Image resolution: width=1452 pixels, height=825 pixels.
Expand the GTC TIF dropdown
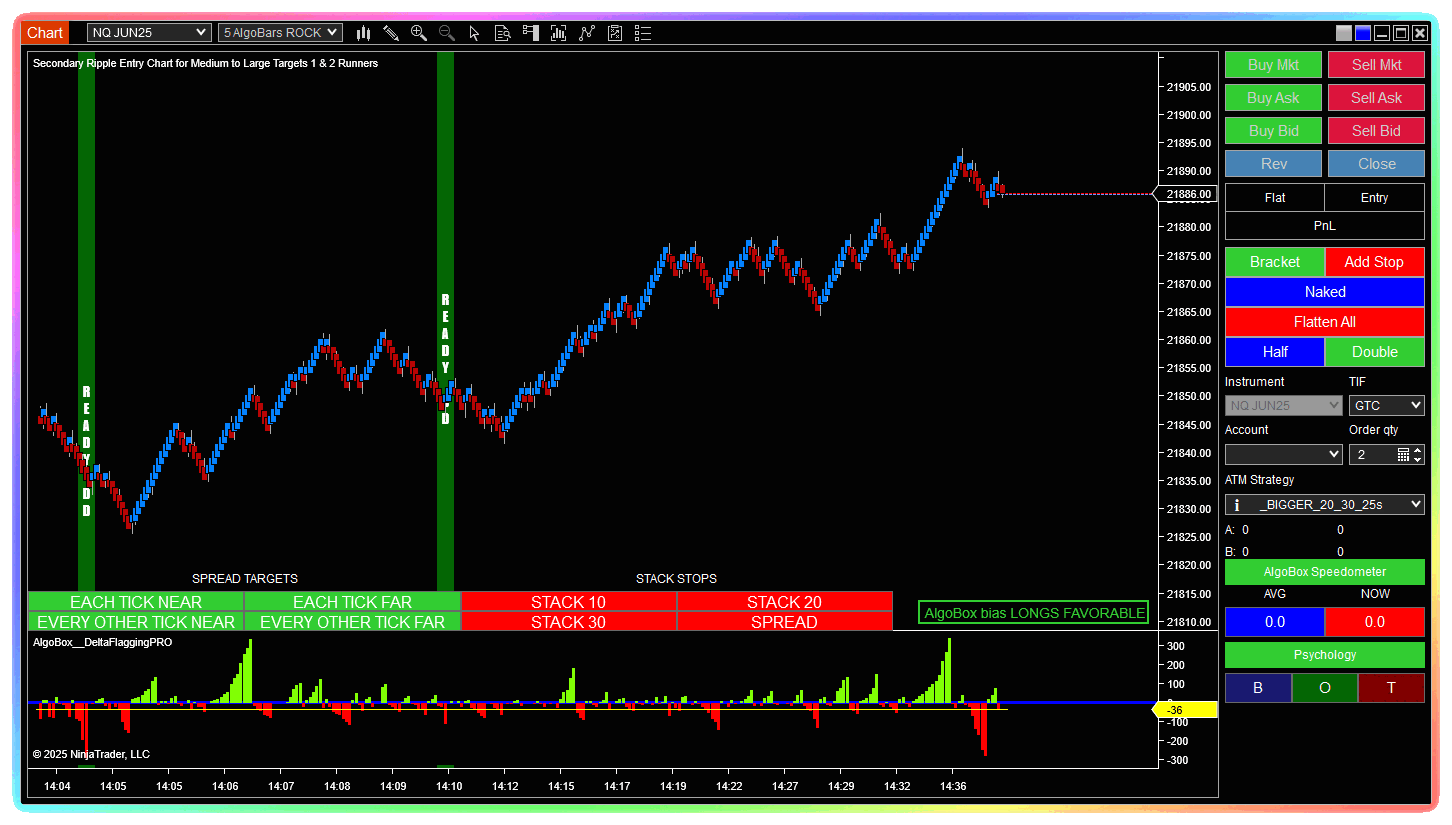(1386, 406)
